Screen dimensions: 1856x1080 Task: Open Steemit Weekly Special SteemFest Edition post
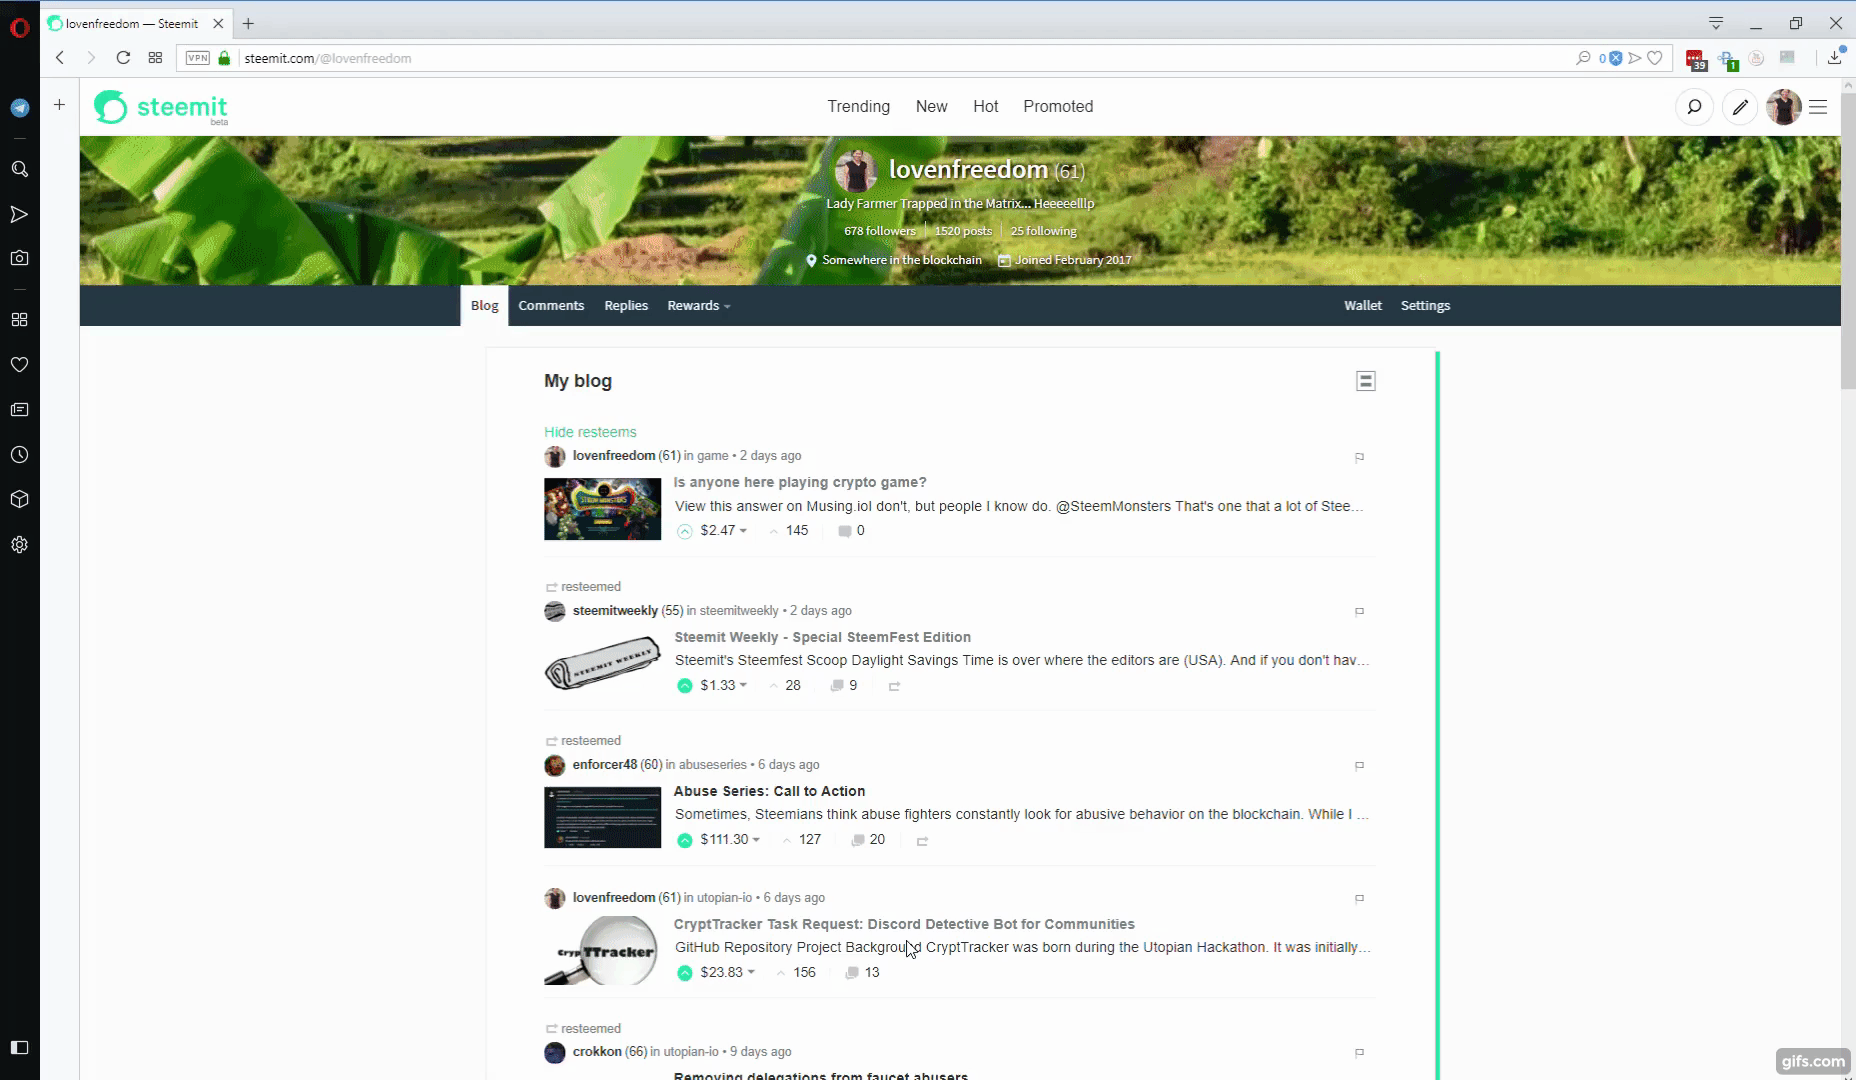click(822, 637)
